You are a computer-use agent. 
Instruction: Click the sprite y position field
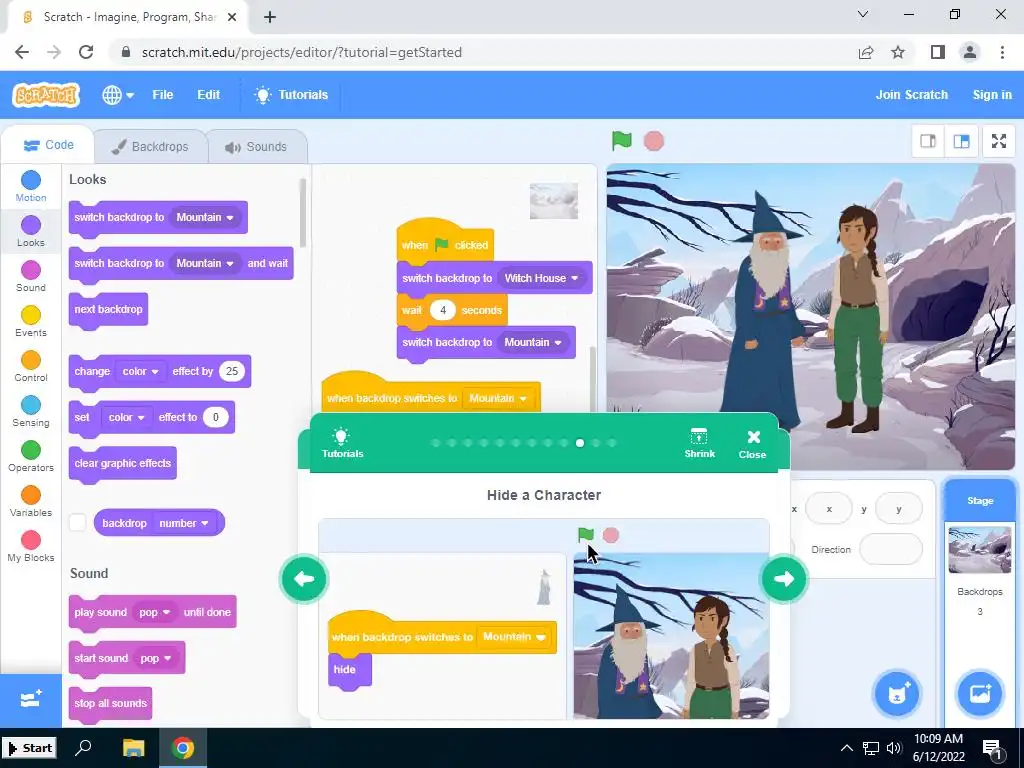(x=899, y=509)
